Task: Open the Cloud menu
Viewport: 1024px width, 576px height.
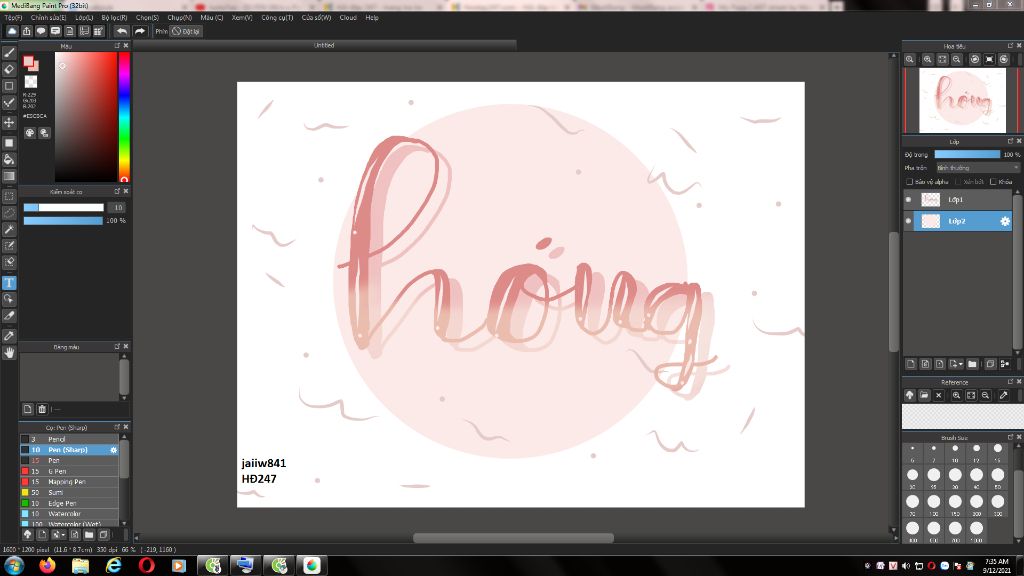Action: point(348,18)
